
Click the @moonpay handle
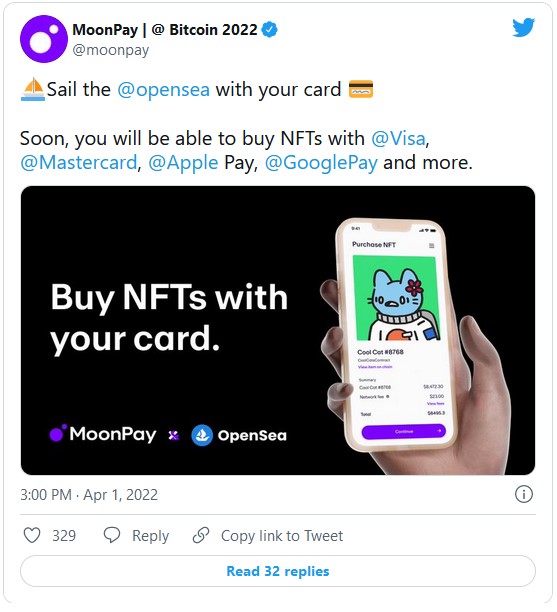pyautogui.click(x=111, y=50)
